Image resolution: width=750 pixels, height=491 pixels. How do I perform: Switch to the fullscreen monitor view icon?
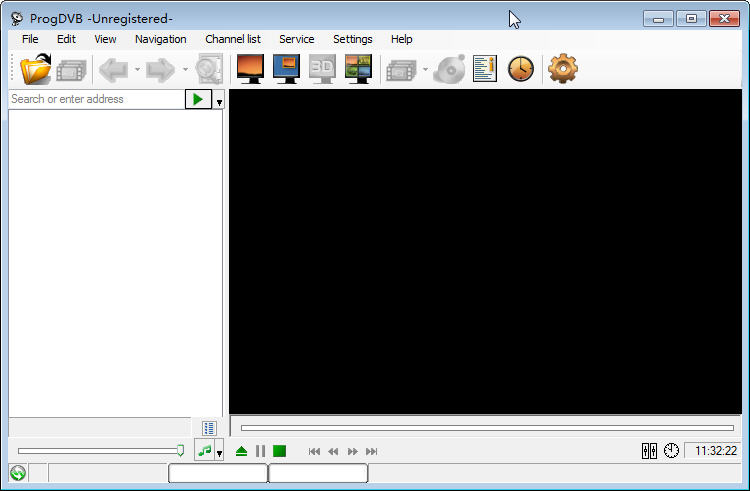pyautogui.click(x=250, y=69)
